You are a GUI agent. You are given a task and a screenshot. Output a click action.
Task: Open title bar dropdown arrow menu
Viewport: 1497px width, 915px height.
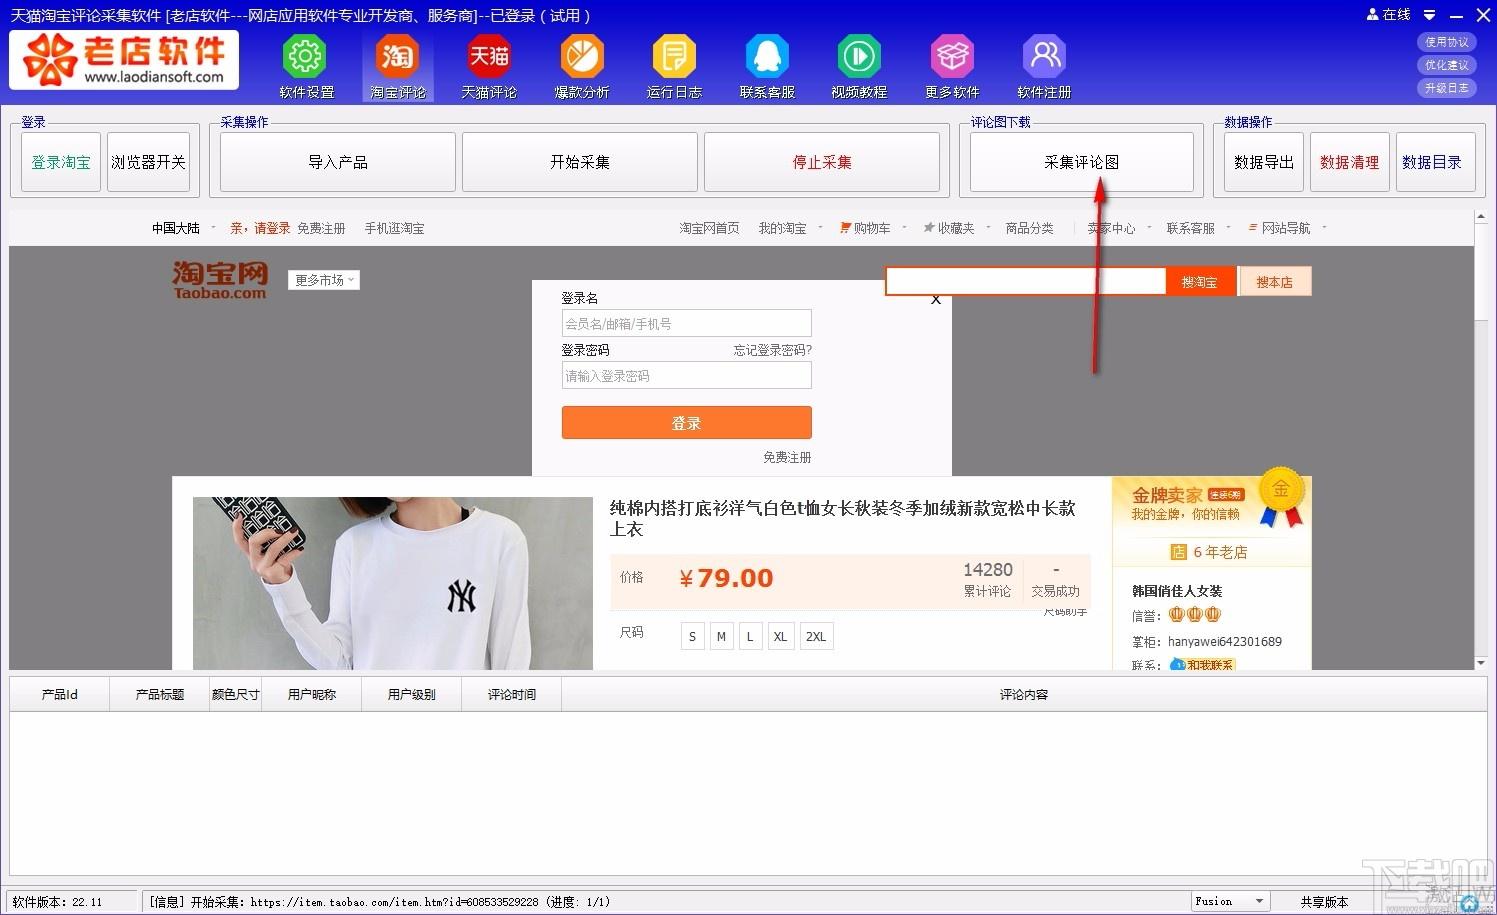(x=1430, y=15)
